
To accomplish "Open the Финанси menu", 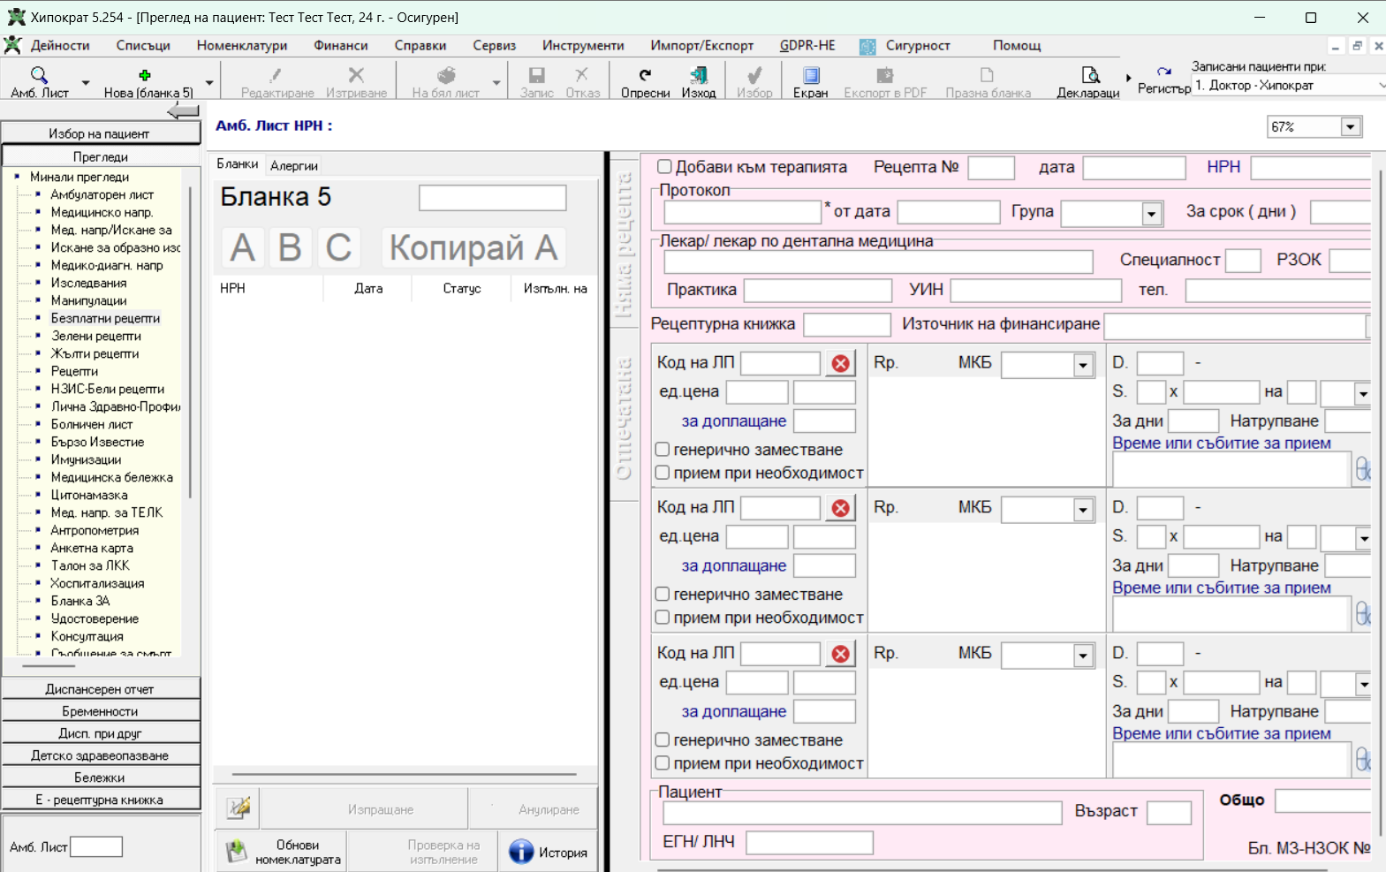I will click(340, 46).
